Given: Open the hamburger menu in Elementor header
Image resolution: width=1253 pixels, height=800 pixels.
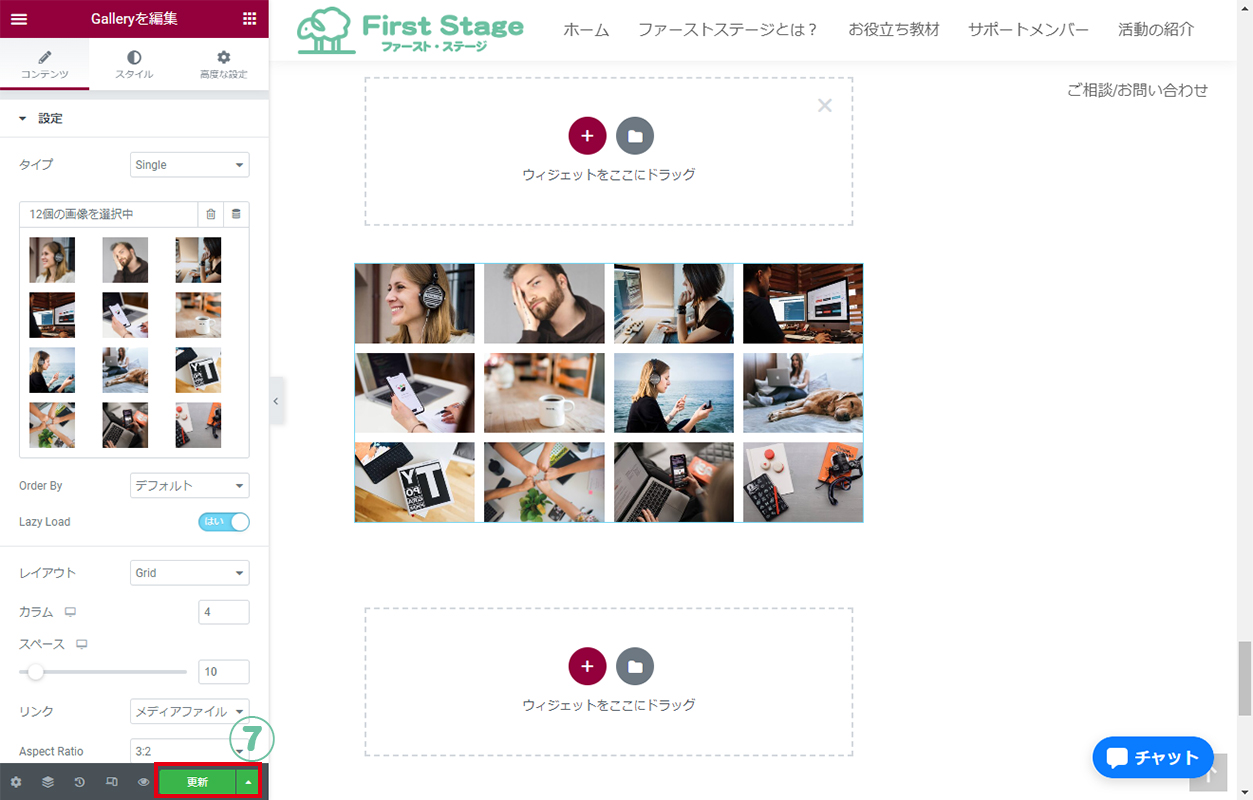Looking at the screenshot, I should [x=19, y=19].
